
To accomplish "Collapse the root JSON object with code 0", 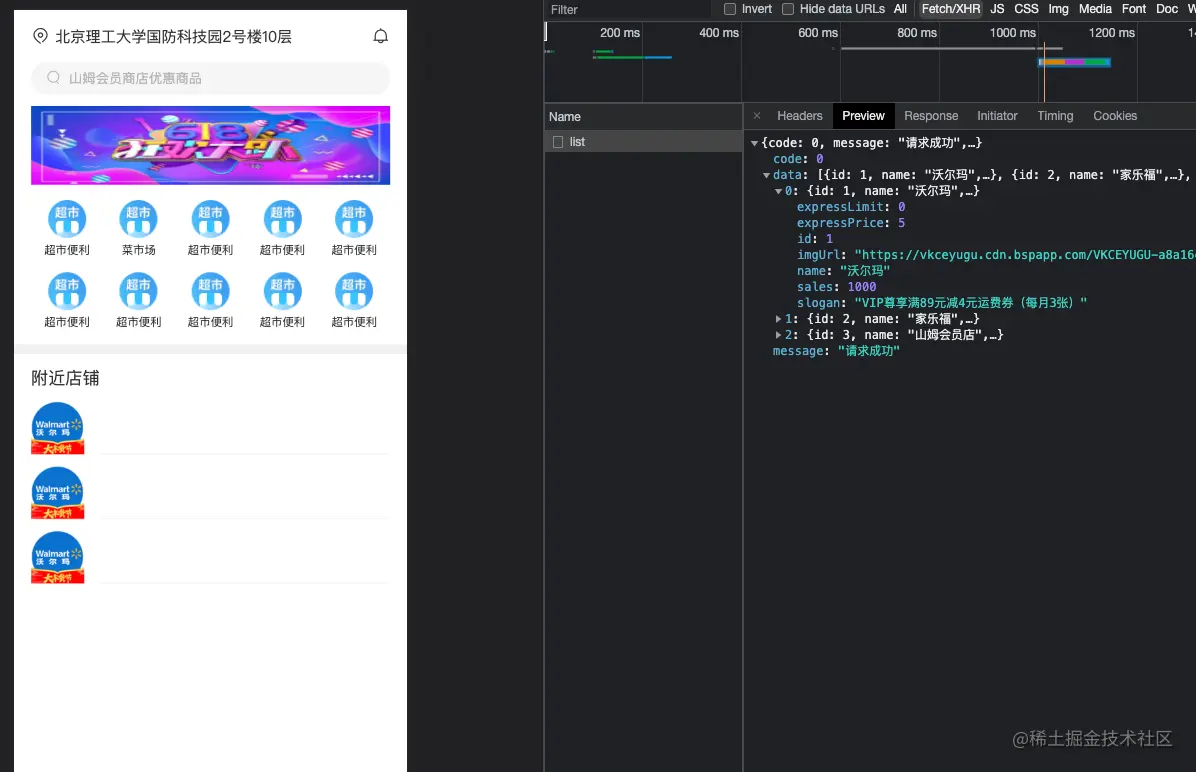I will [x=754, y=143].
